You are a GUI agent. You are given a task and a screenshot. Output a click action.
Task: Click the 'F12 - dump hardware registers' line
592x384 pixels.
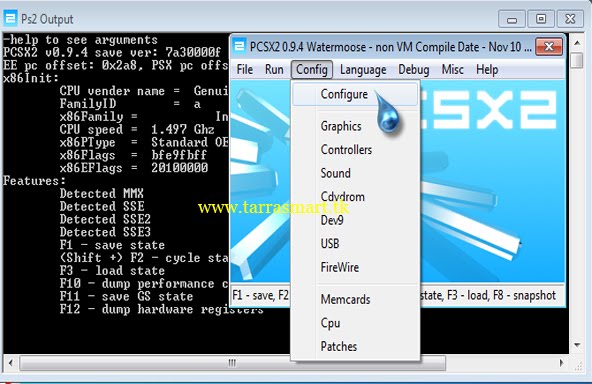pos(162,309)
